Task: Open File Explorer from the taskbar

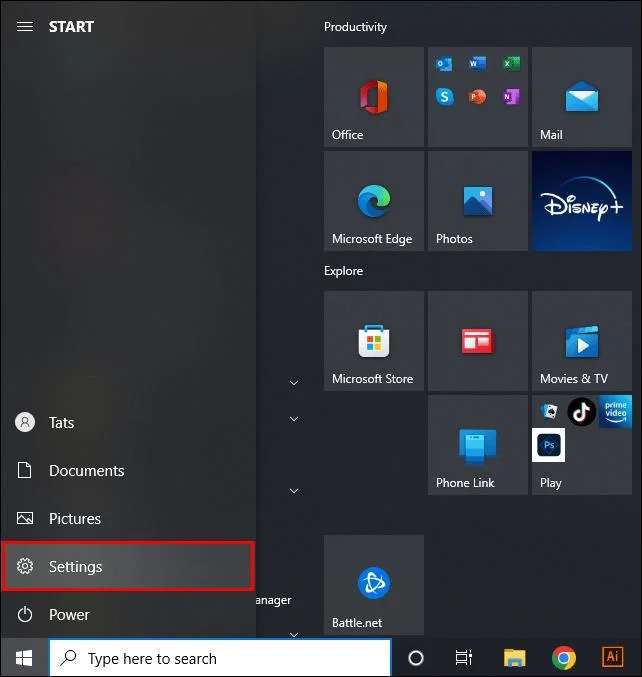Action: click(514, 658)
